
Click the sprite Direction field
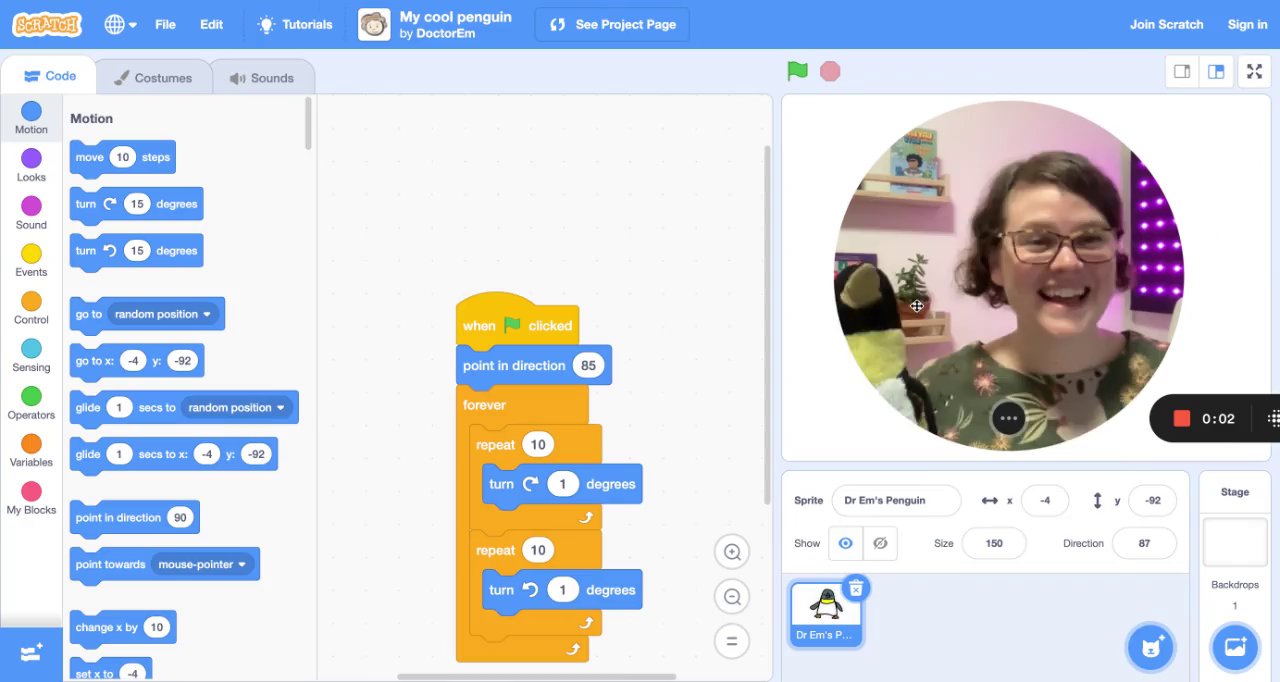[1144, 543]
